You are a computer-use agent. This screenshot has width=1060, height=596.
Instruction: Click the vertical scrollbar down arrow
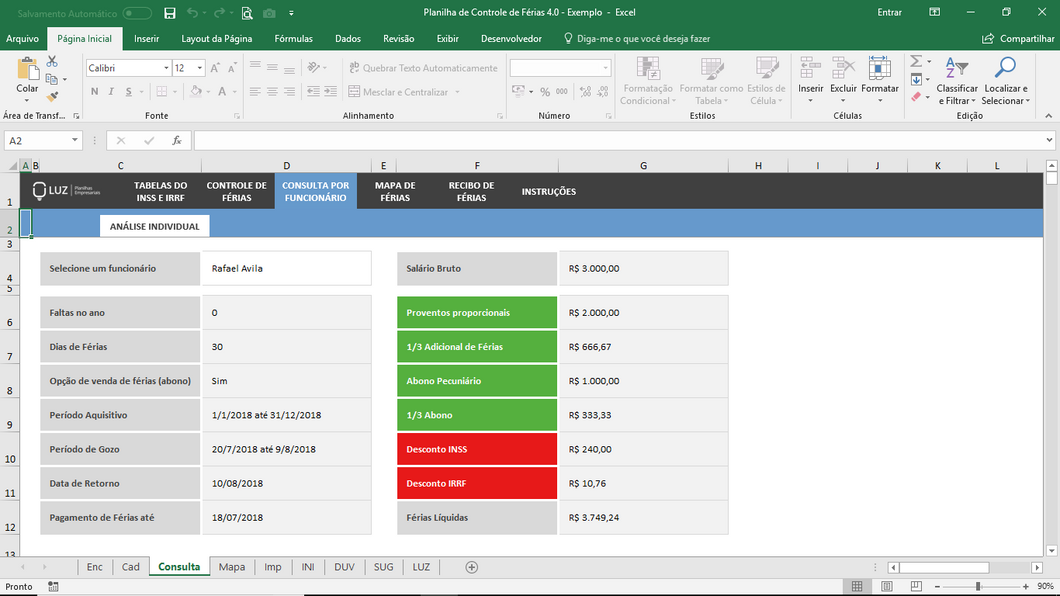pos(1051,551)
